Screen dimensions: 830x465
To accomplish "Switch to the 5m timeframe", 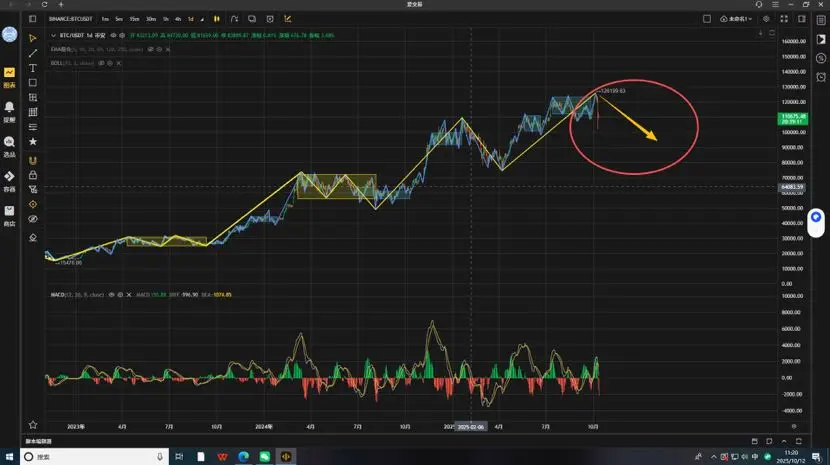I will point(119,19).
